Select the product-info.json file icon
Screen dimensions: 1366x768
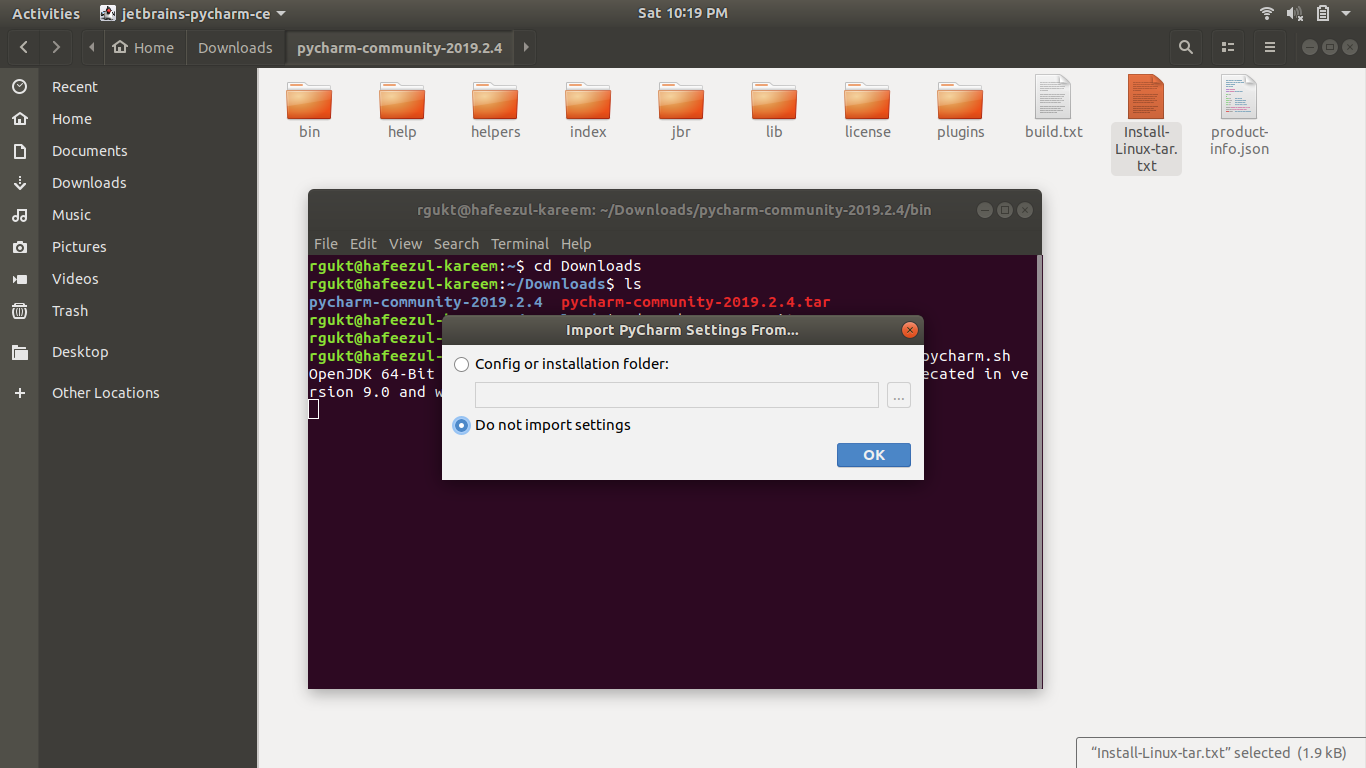pos(1239,97)
